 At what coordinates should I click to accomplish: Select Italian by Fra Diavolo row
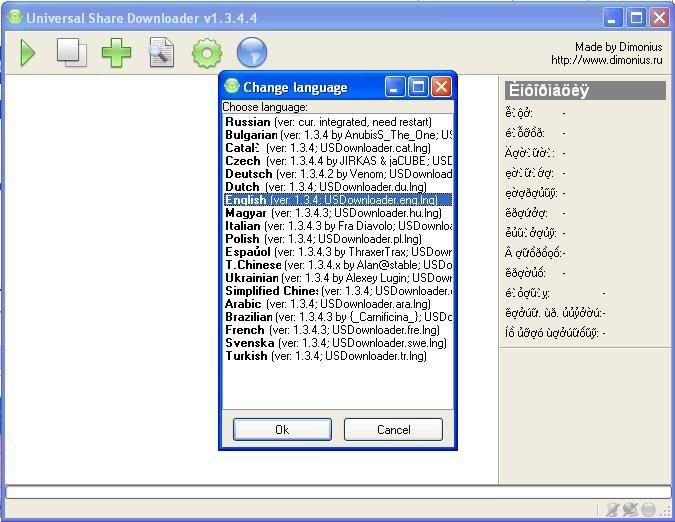pos(338,225)
